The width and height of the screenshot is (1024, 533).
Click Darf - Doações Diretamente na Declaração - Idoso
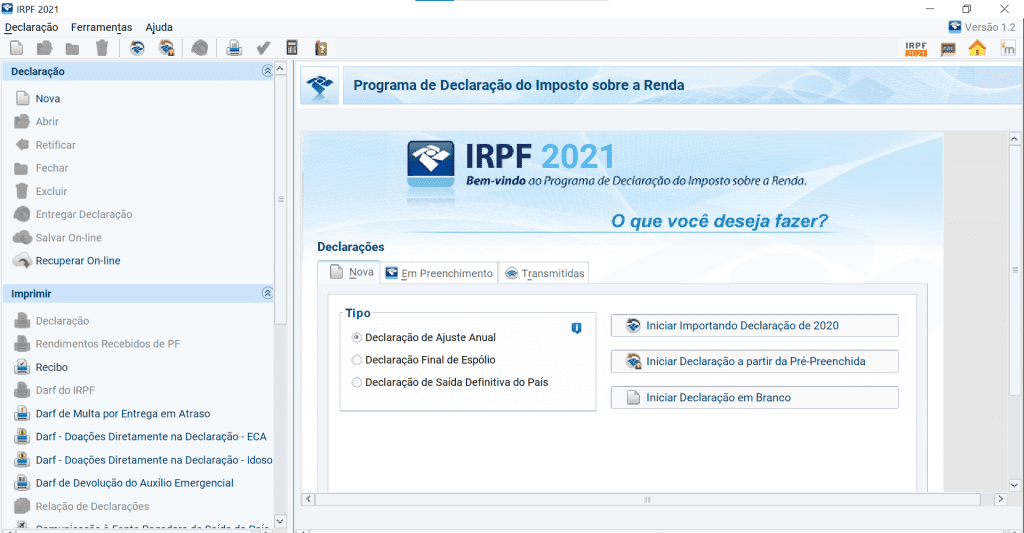pos(153,460)
